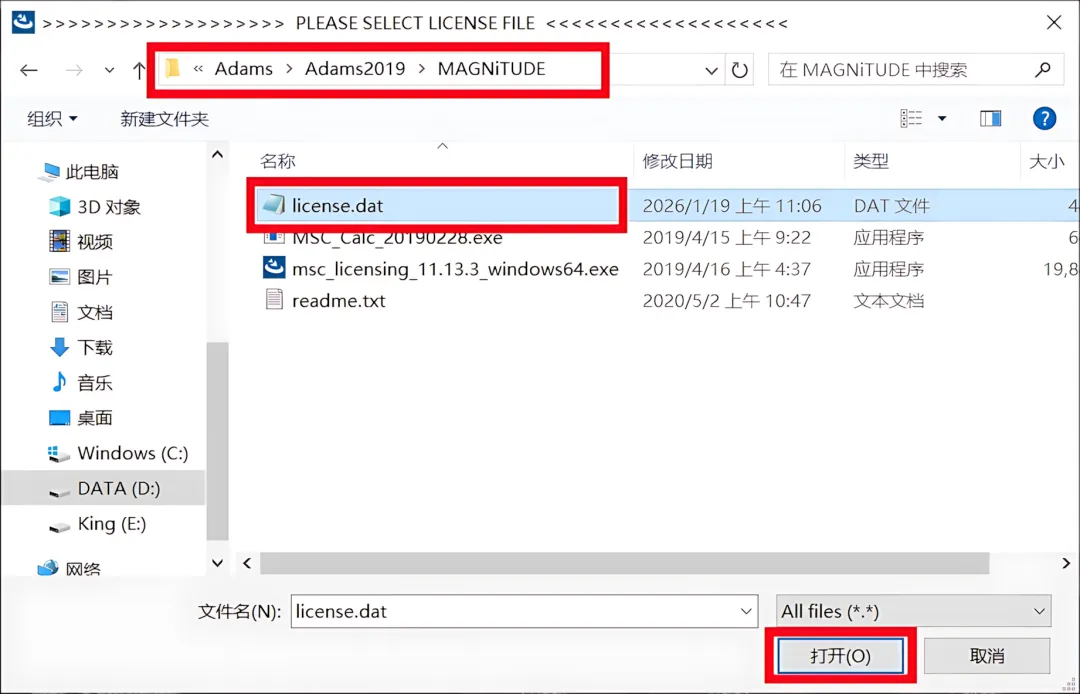
Task: Select Windows (C:) drive
Action: pyautogui.click(x=118, y=453)
